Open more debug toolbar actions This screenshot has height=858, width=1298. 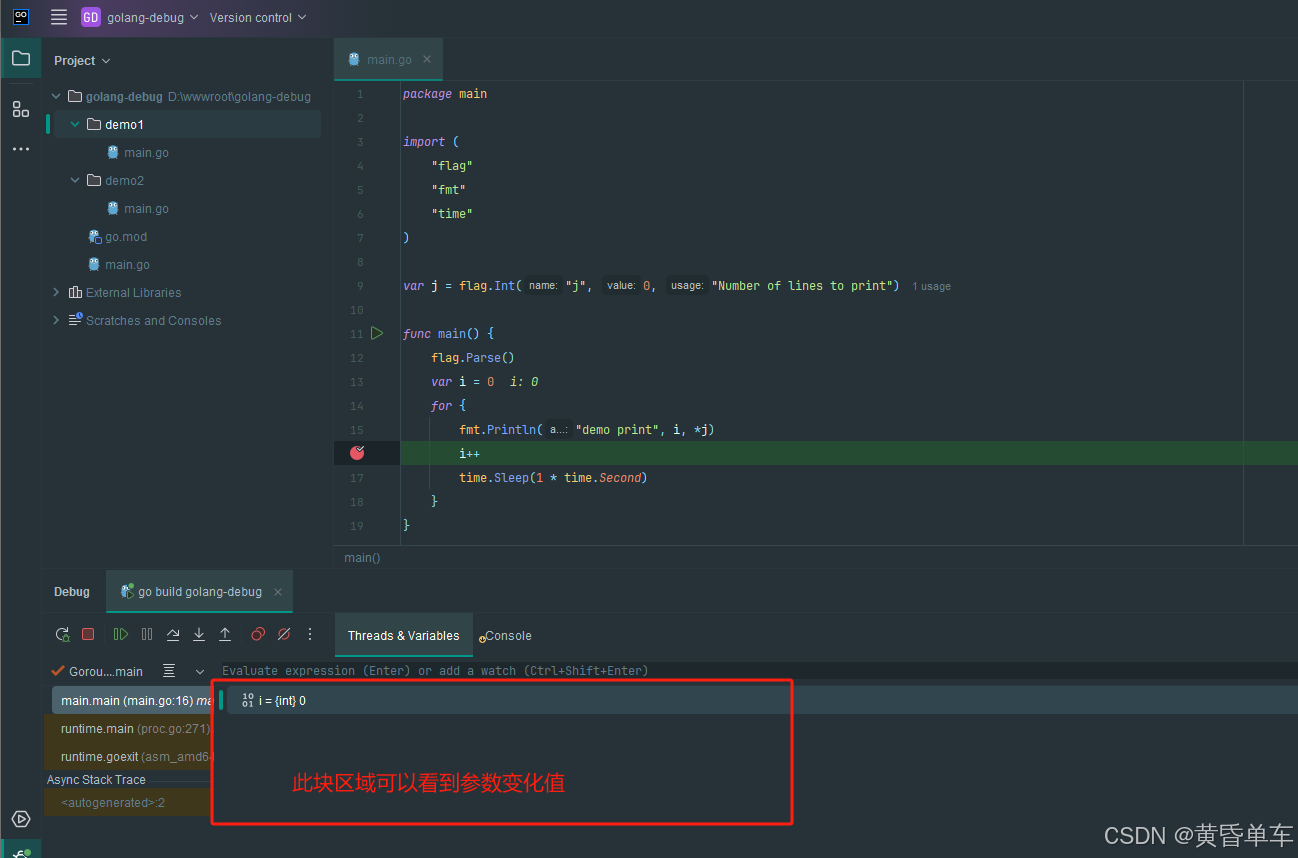point(310,634)
